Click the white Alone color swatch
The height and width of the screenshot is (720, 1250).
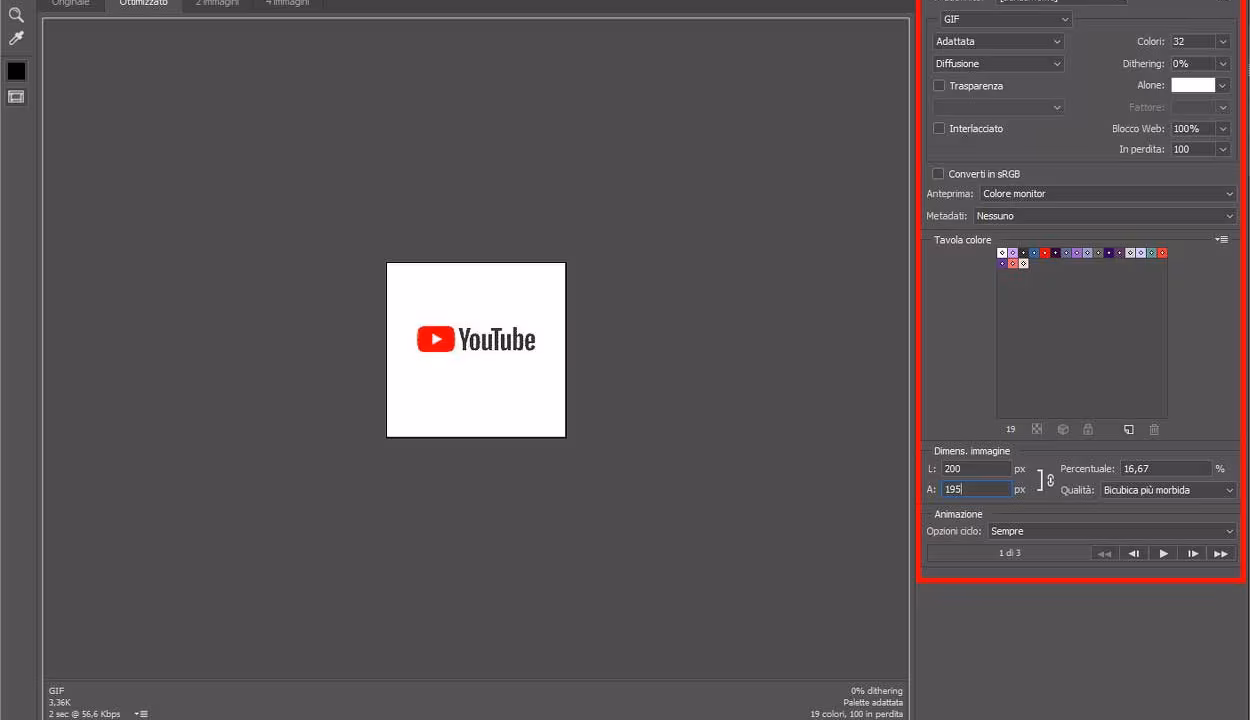point(1193,85)
